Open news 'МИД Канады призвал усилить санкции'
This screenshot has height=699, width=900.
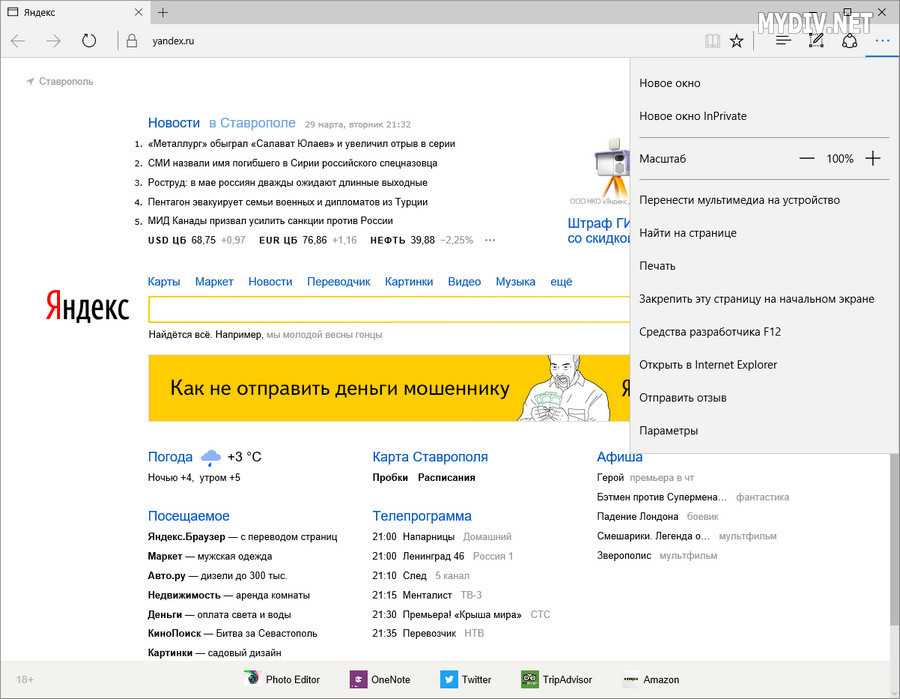[270, 221]
